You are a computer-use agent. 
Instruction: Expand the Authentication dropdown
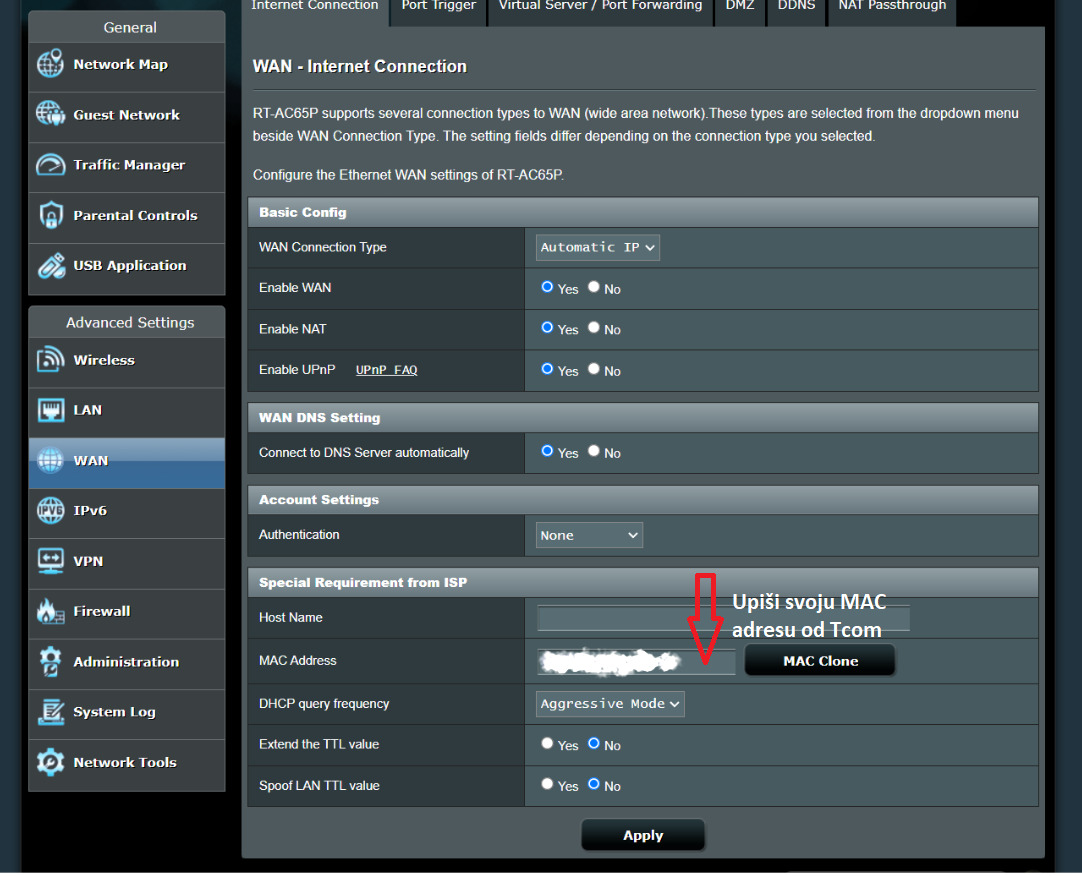(x=589, y=535)
